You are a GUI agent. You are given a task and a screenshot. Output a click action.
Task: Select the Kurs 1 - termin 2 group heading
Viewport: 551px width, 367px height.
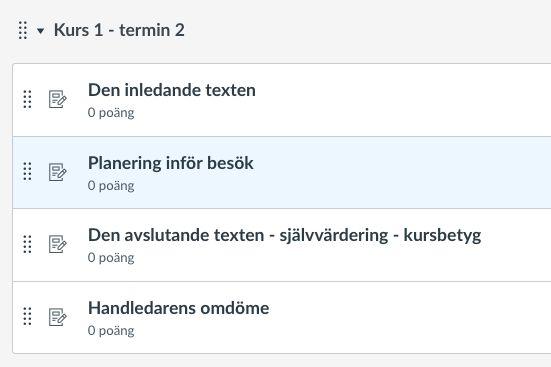[119, 30]
